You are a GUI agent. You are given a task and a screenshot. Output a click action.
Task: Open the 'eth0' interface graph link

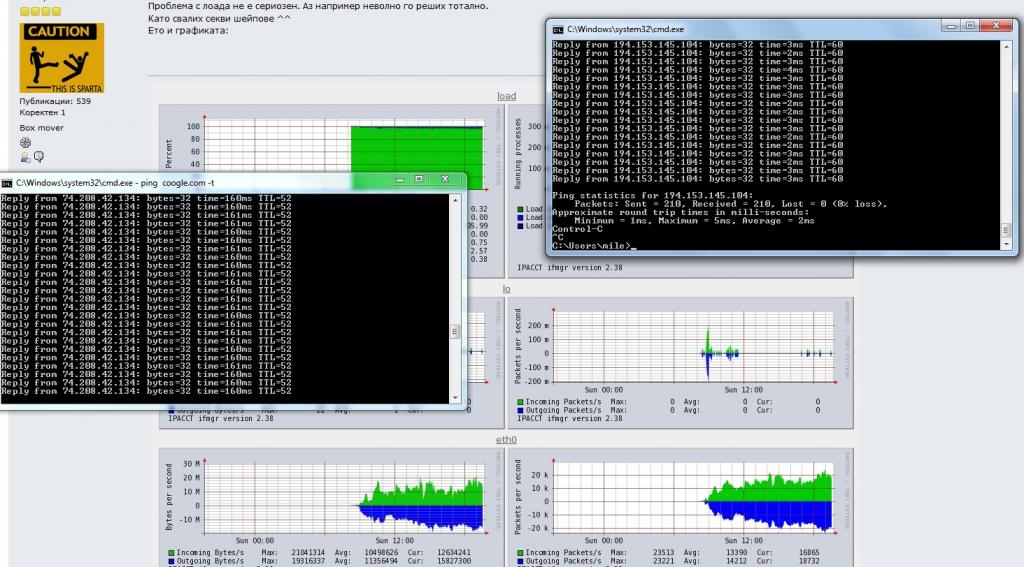506,440
